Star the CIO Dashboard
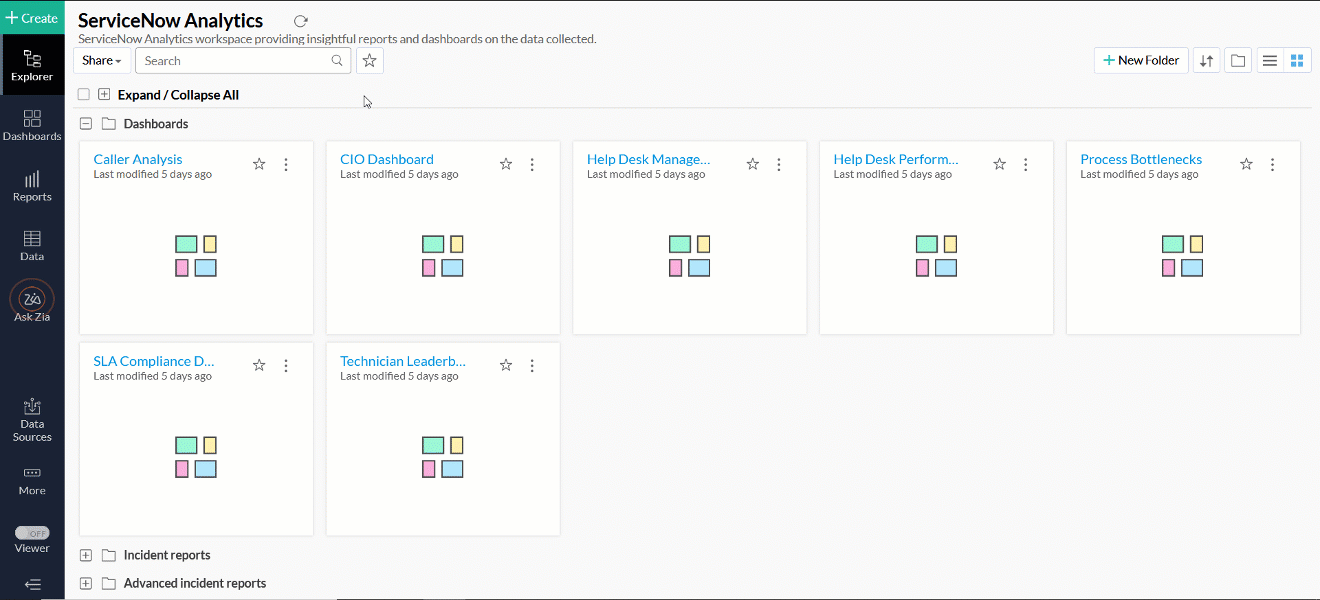Viewport: 1320px width, 600px height. pyautogui.click(x=505, y=163)
